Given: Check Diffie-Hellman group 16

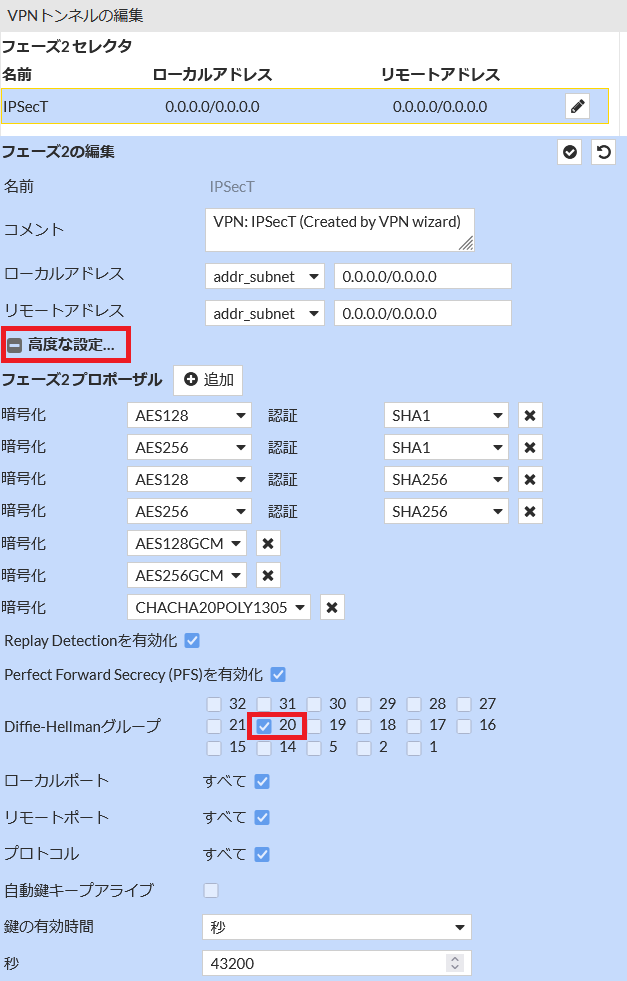Looking at the screenshot, I should pos(464,726).
